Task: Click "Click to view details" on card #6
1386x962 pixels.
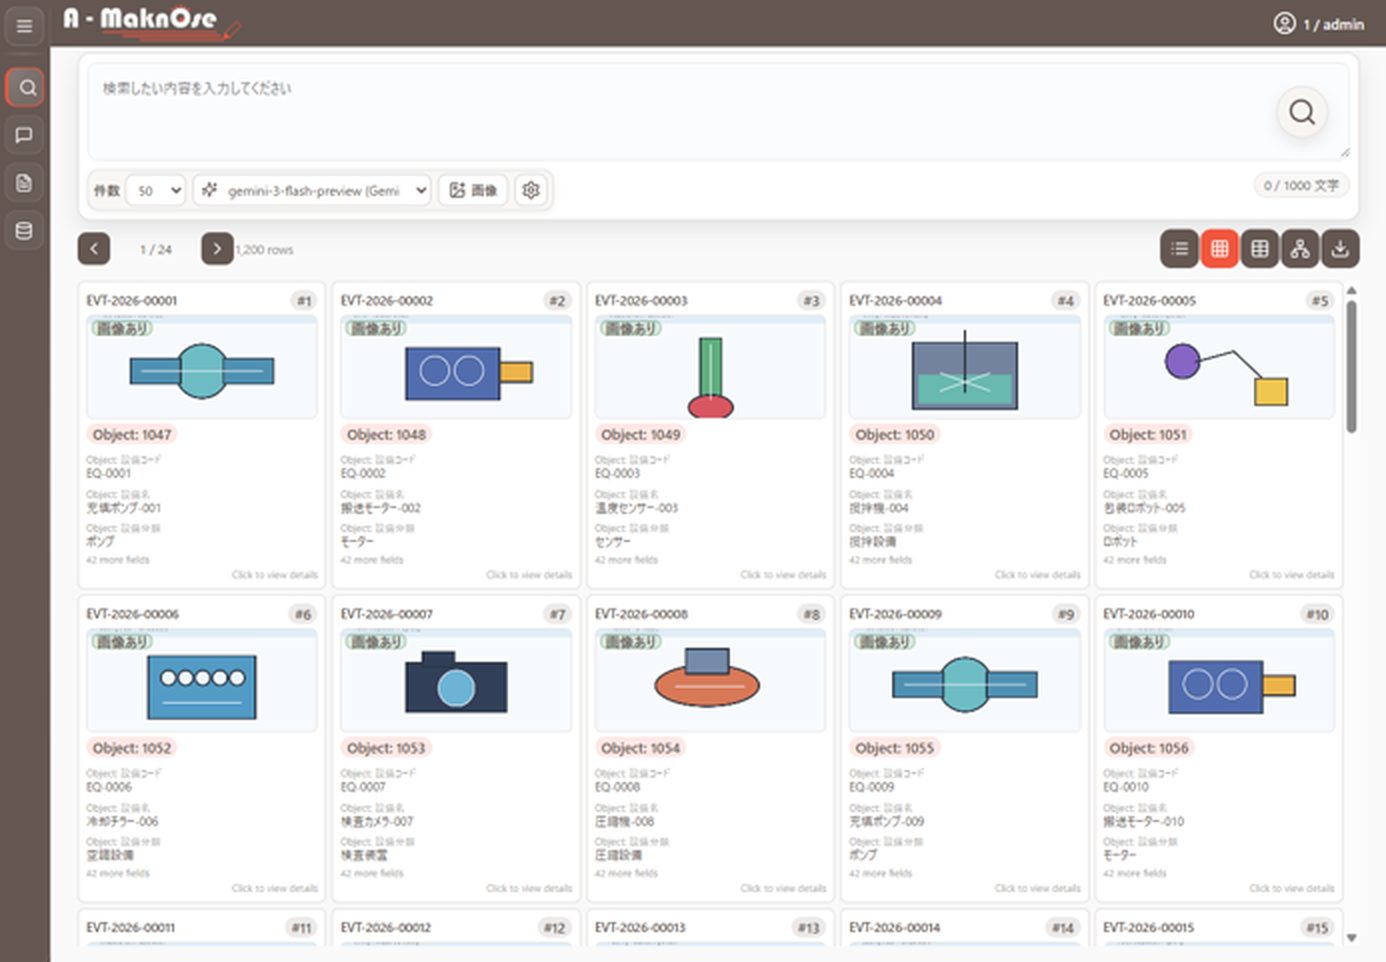Action: tap(275, 888)
